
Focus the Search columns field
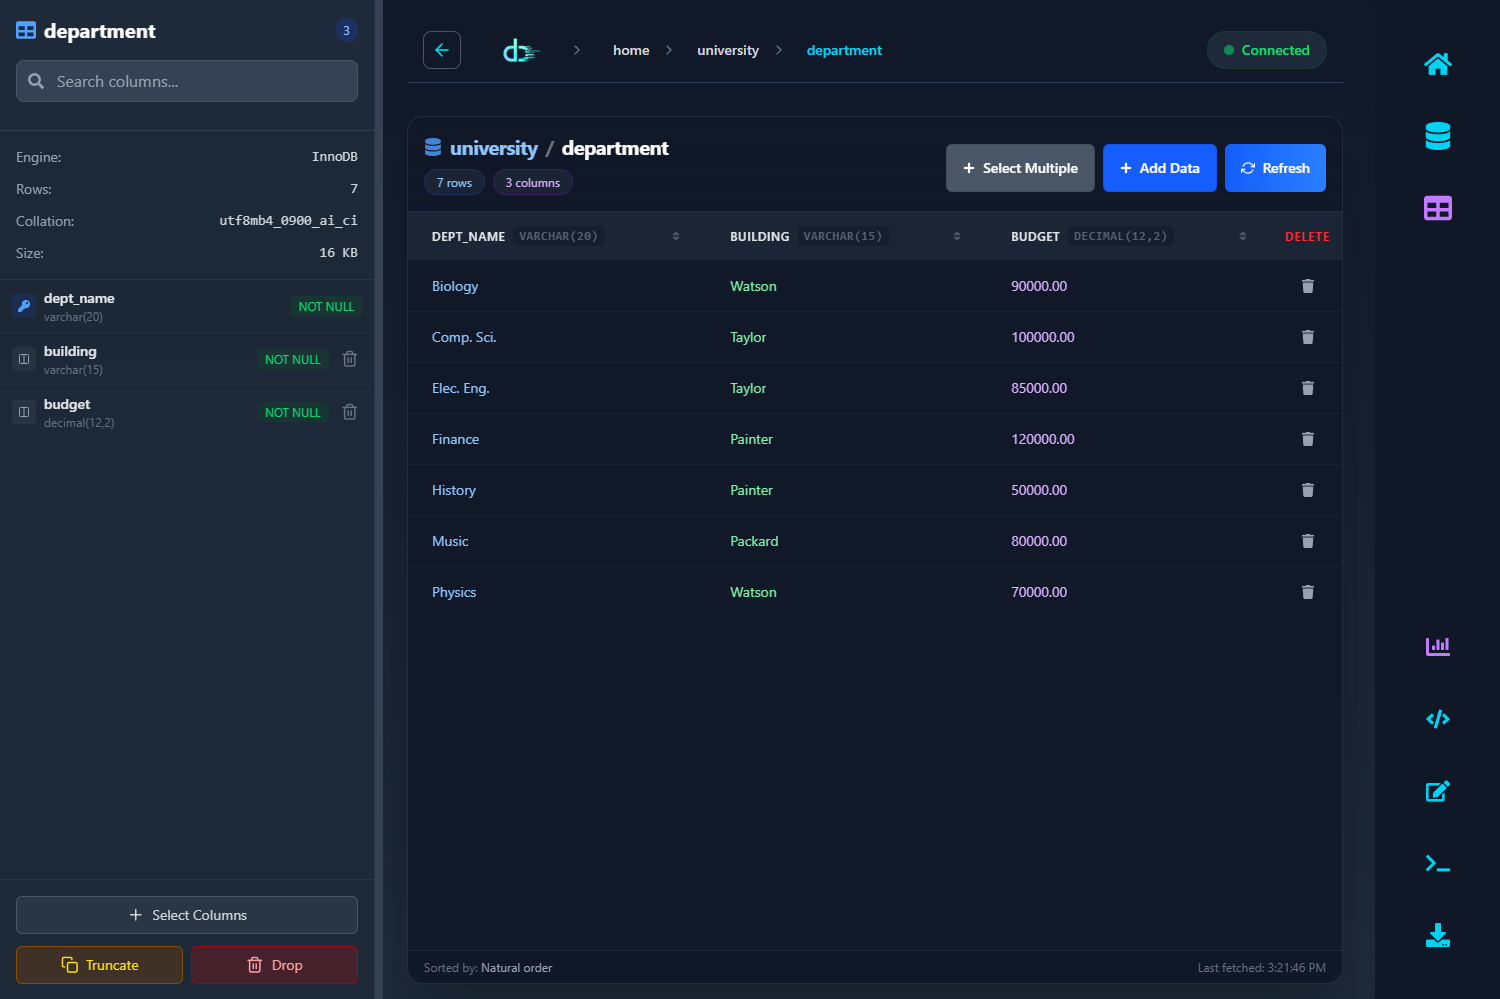coord(187,81)
